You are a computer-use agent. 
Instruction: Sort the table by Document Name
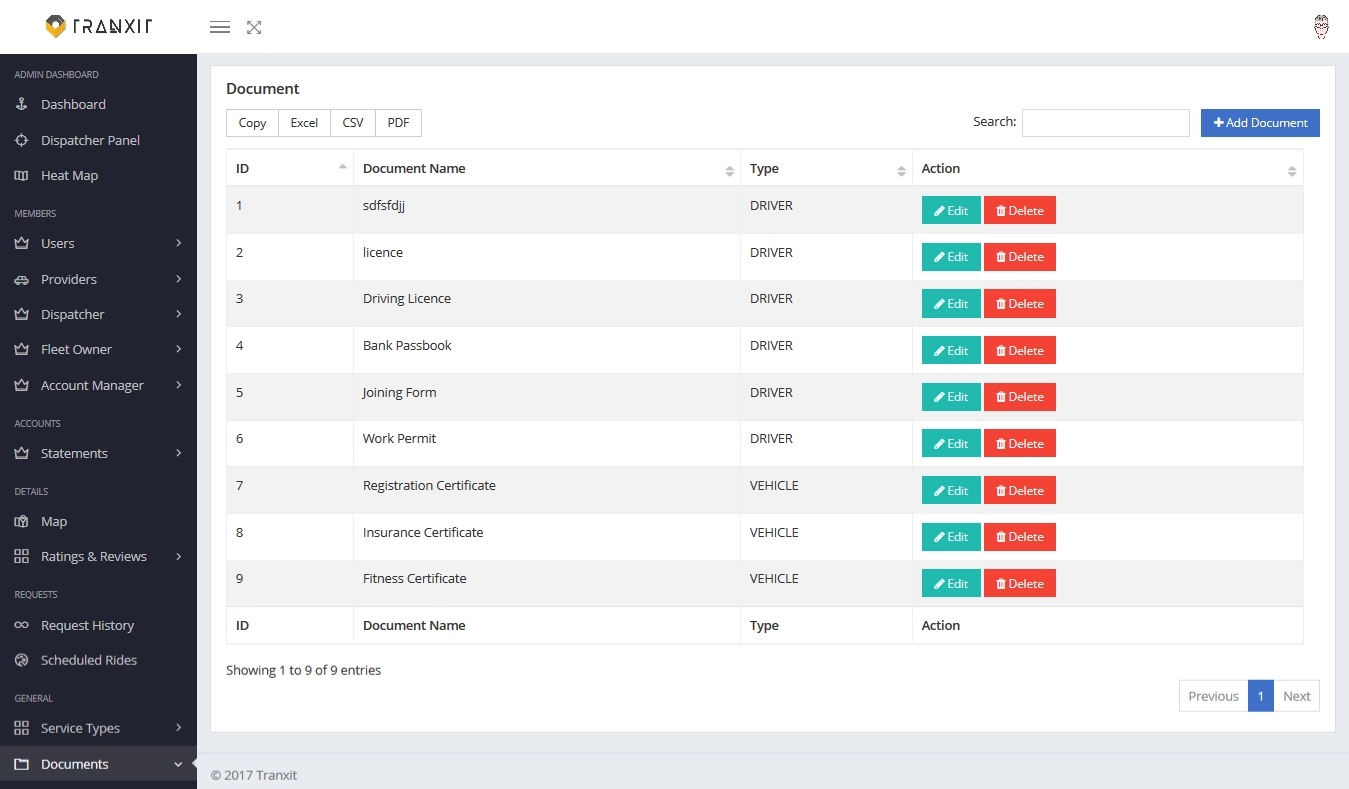(x=414, y=168)
